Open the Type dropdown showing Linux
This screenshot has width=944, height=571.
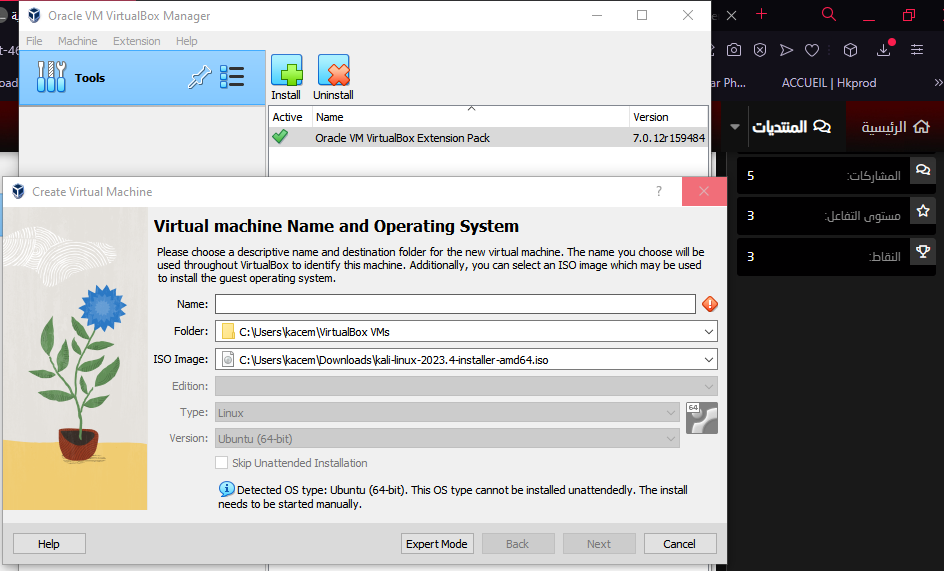[x=447, y=413]
